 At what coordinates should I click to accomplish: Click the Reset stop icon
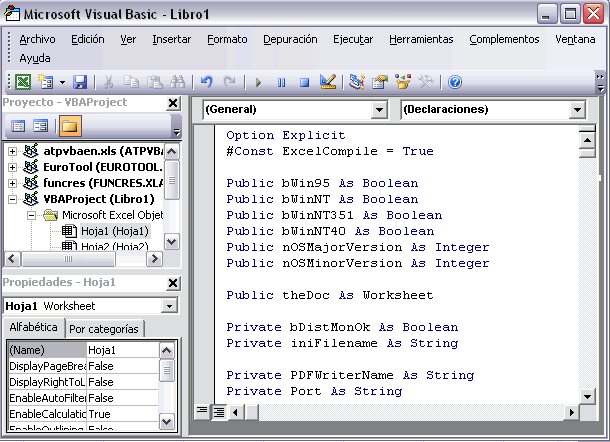click(x=305, y=82)
